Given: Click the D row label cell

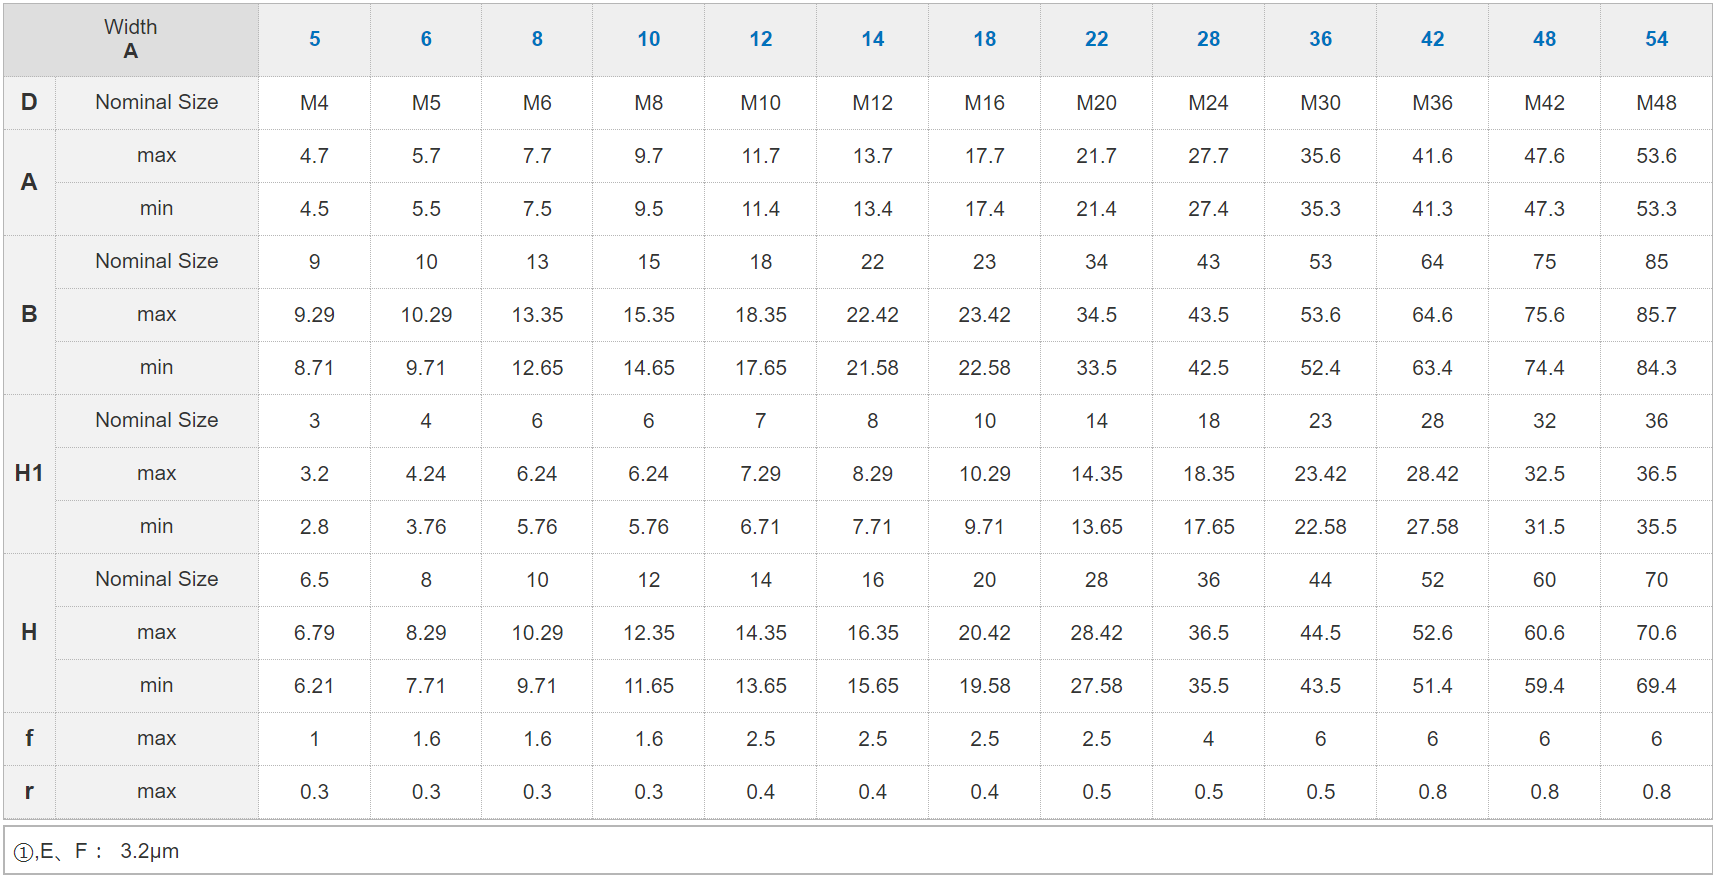Looking at the screenshot, I should (29, 102).
